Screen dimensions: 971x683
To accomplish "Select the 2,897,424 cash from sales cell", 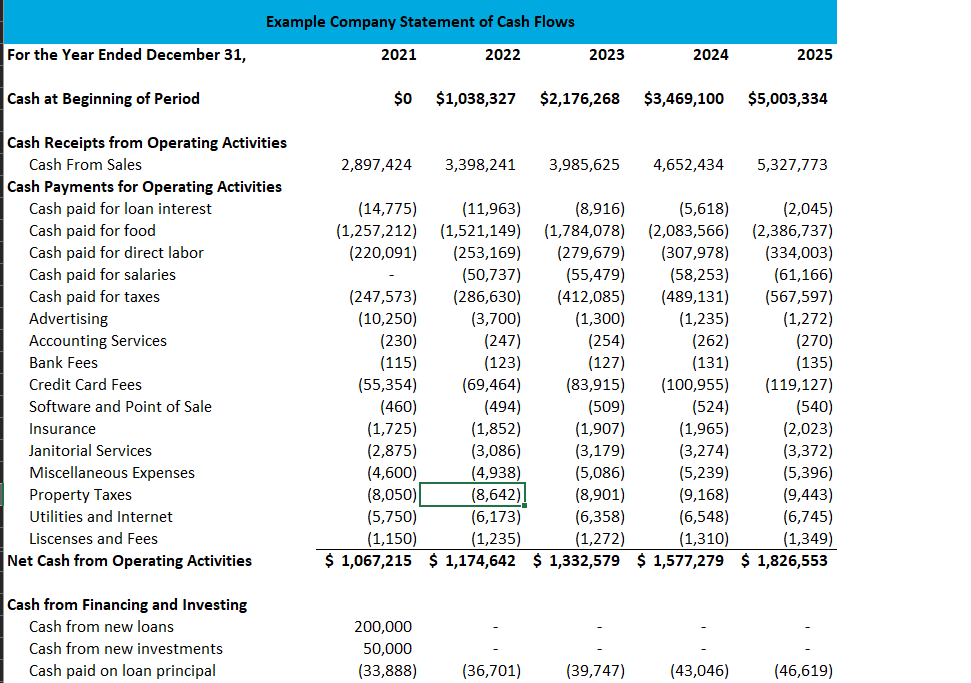I will point(377,165).
